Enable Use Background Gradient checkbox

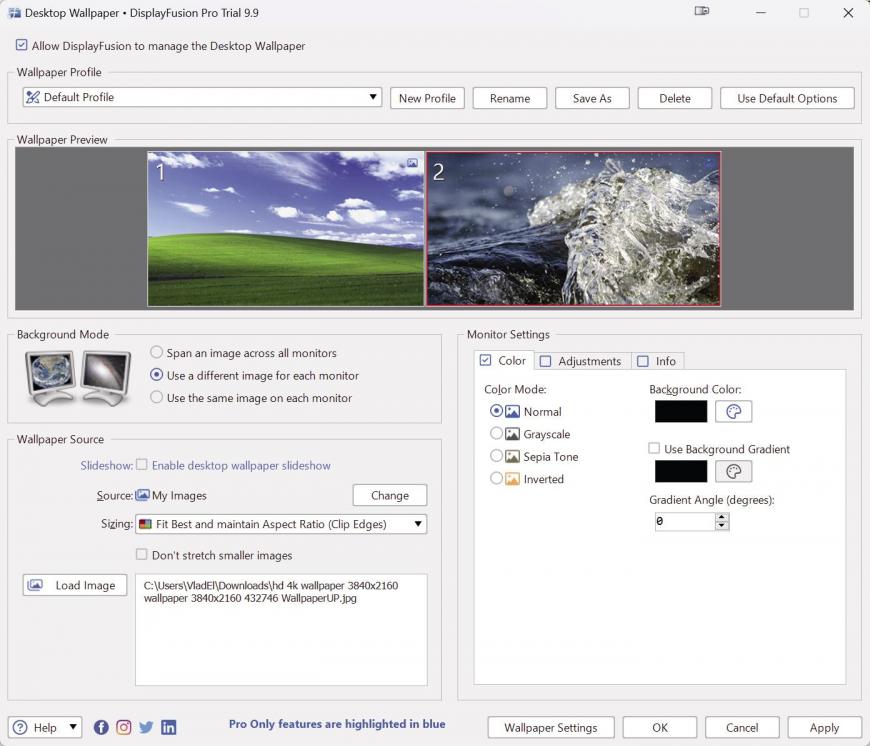pyautogui.click(x=655, y=448)
